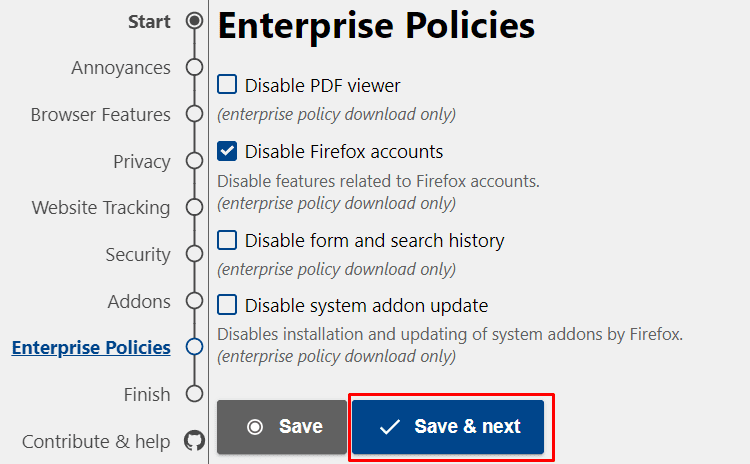Select Enterprise Policies in the sidebar

pos(91,348)
